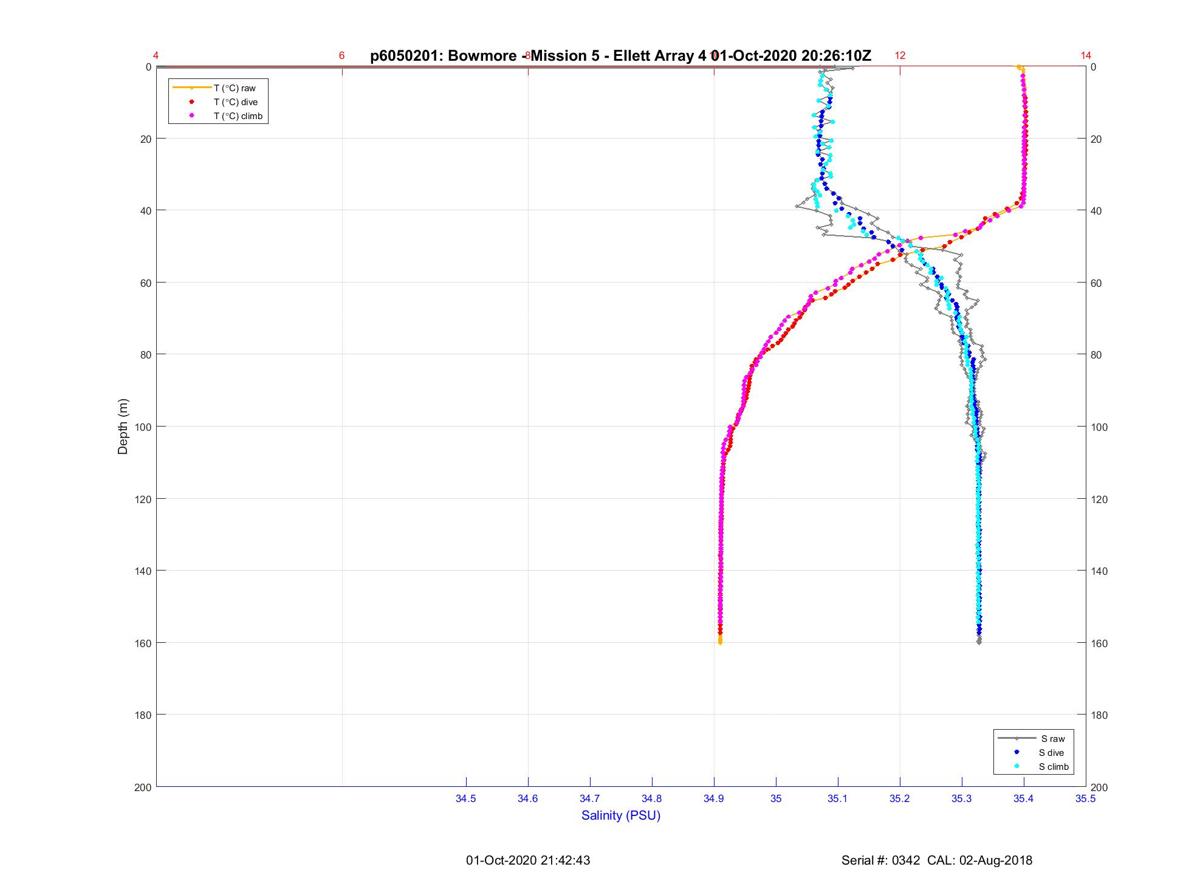Click the 35.4 salinity tick label
Screen dimensions: 1200x885
(x=1024, y=799)
